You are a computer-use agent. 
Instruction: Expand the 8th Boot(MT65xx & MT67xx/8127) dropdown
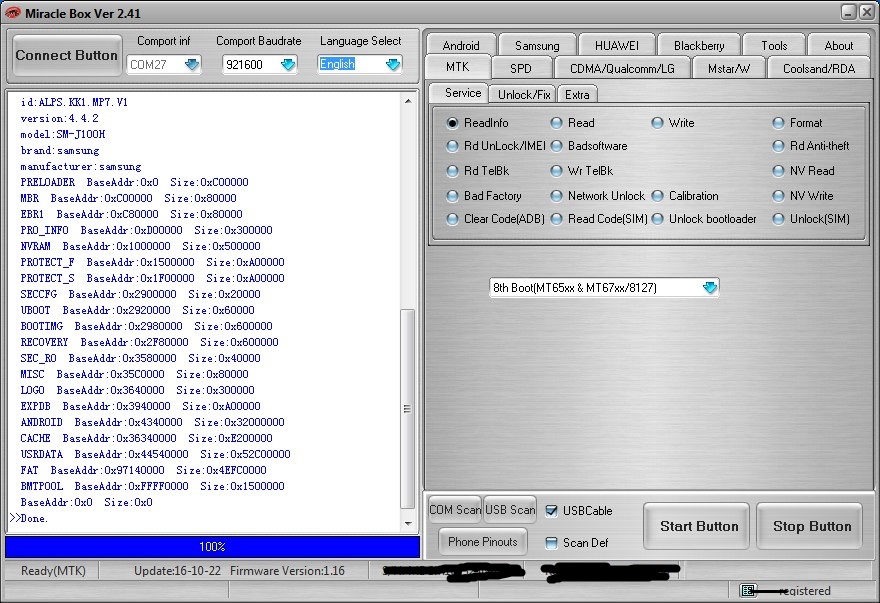pyautogui.click(x=709, y=287)
